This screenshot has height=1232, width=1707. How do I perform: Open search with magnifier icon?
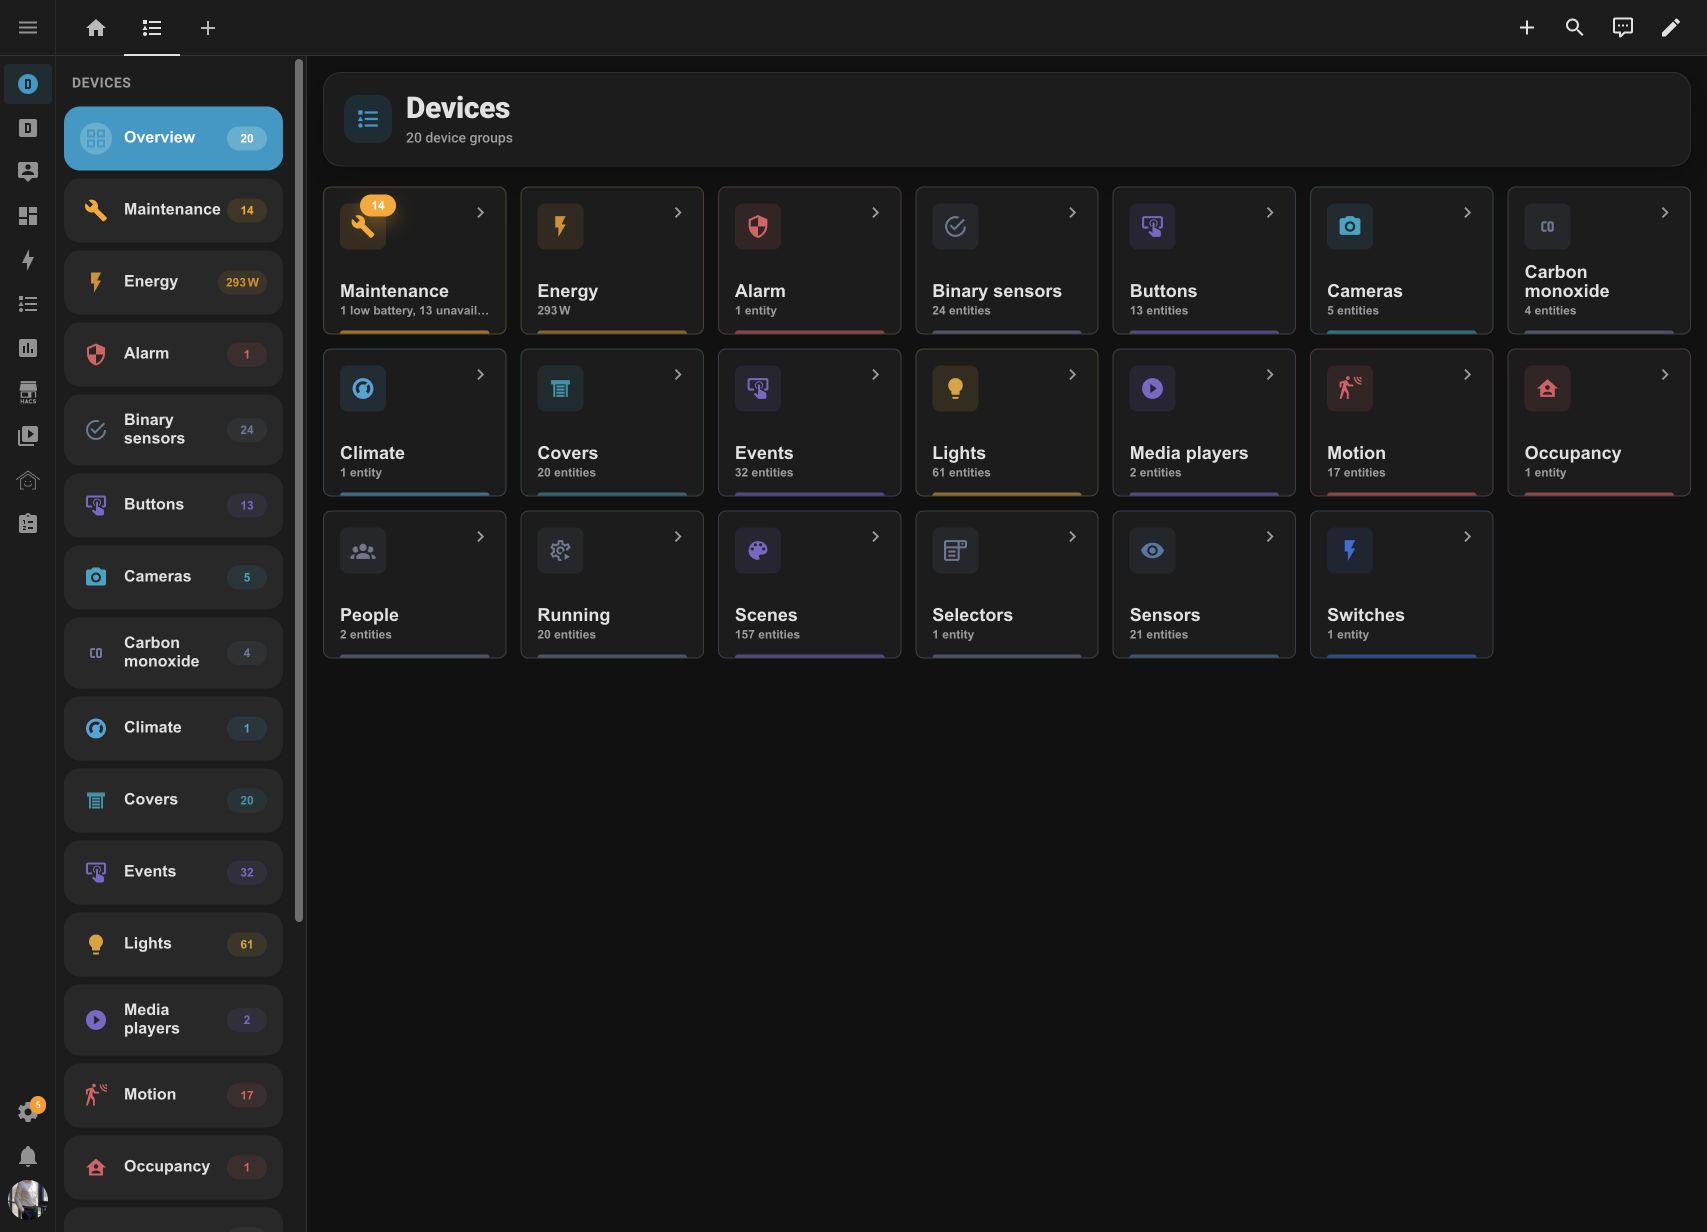[x=1575, y=28]
